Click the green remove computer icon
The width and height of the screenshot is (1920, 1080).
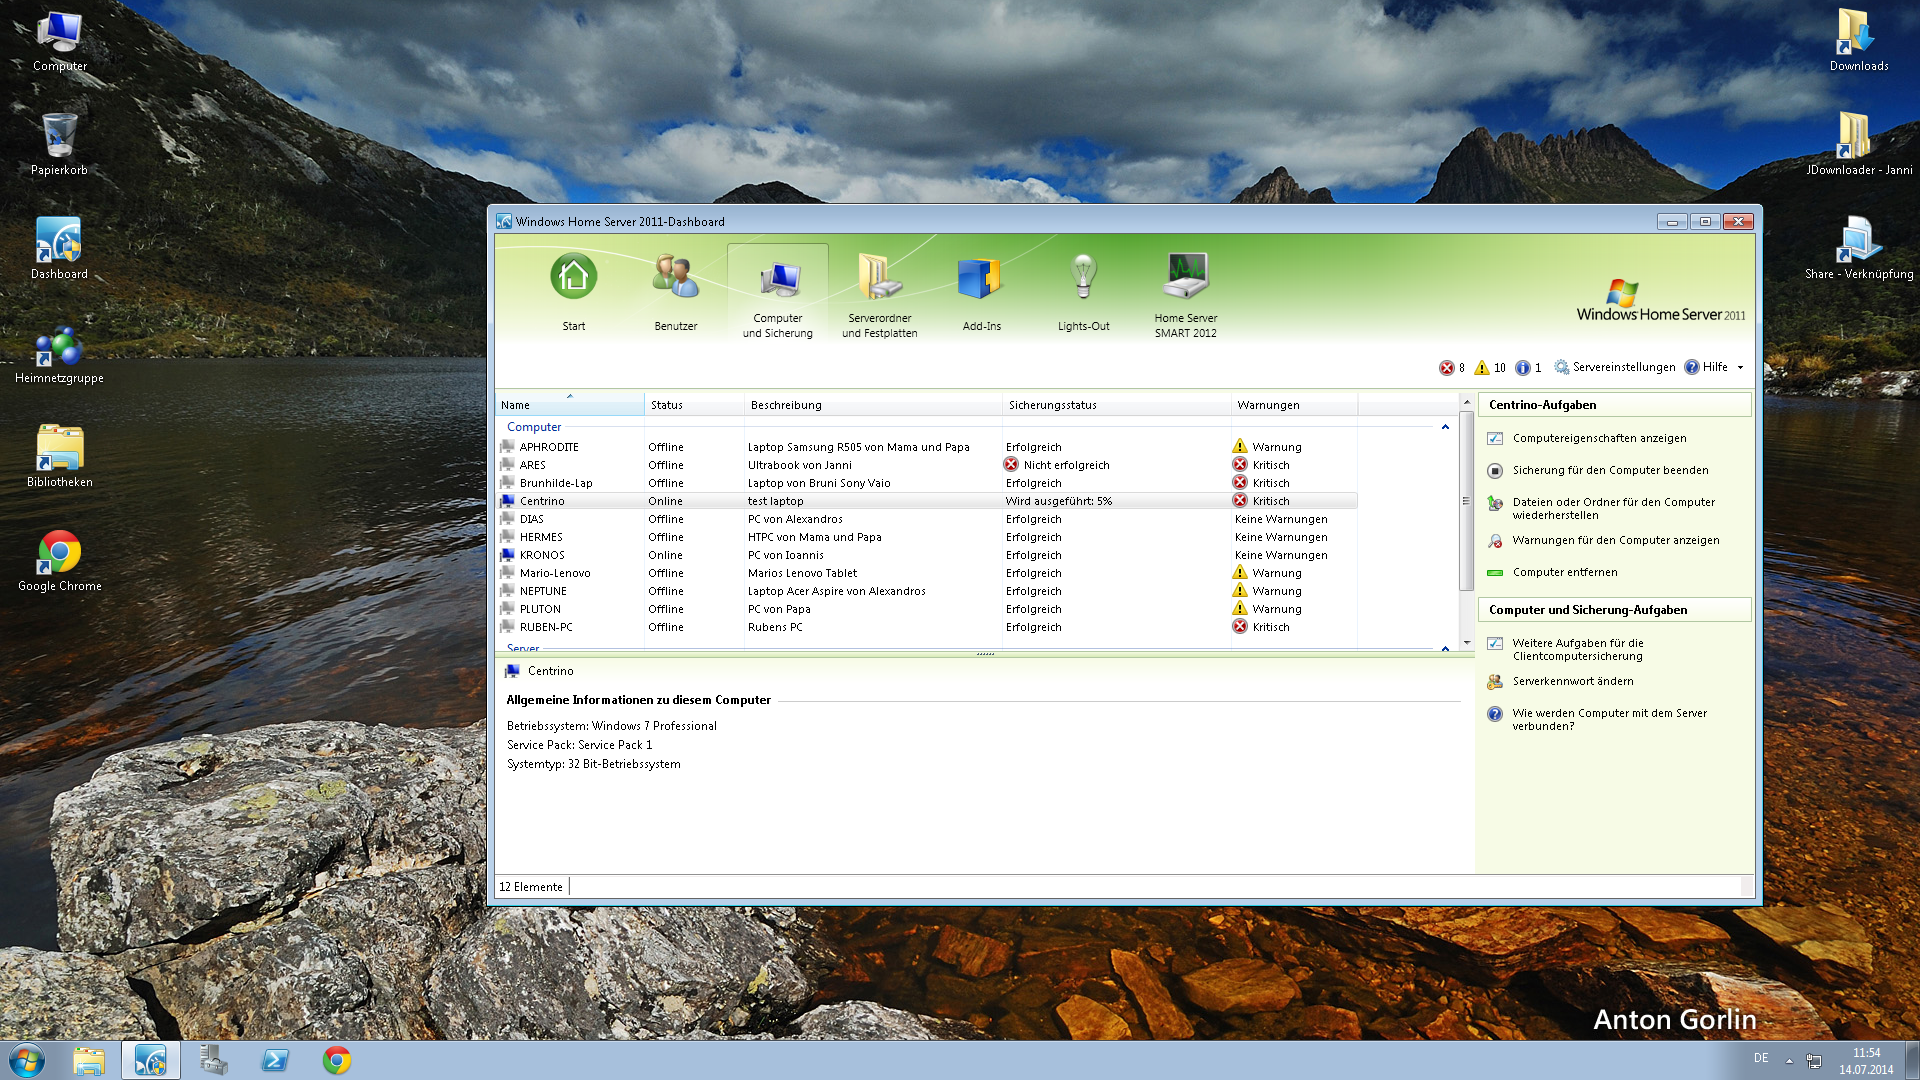click(1495, 572)
